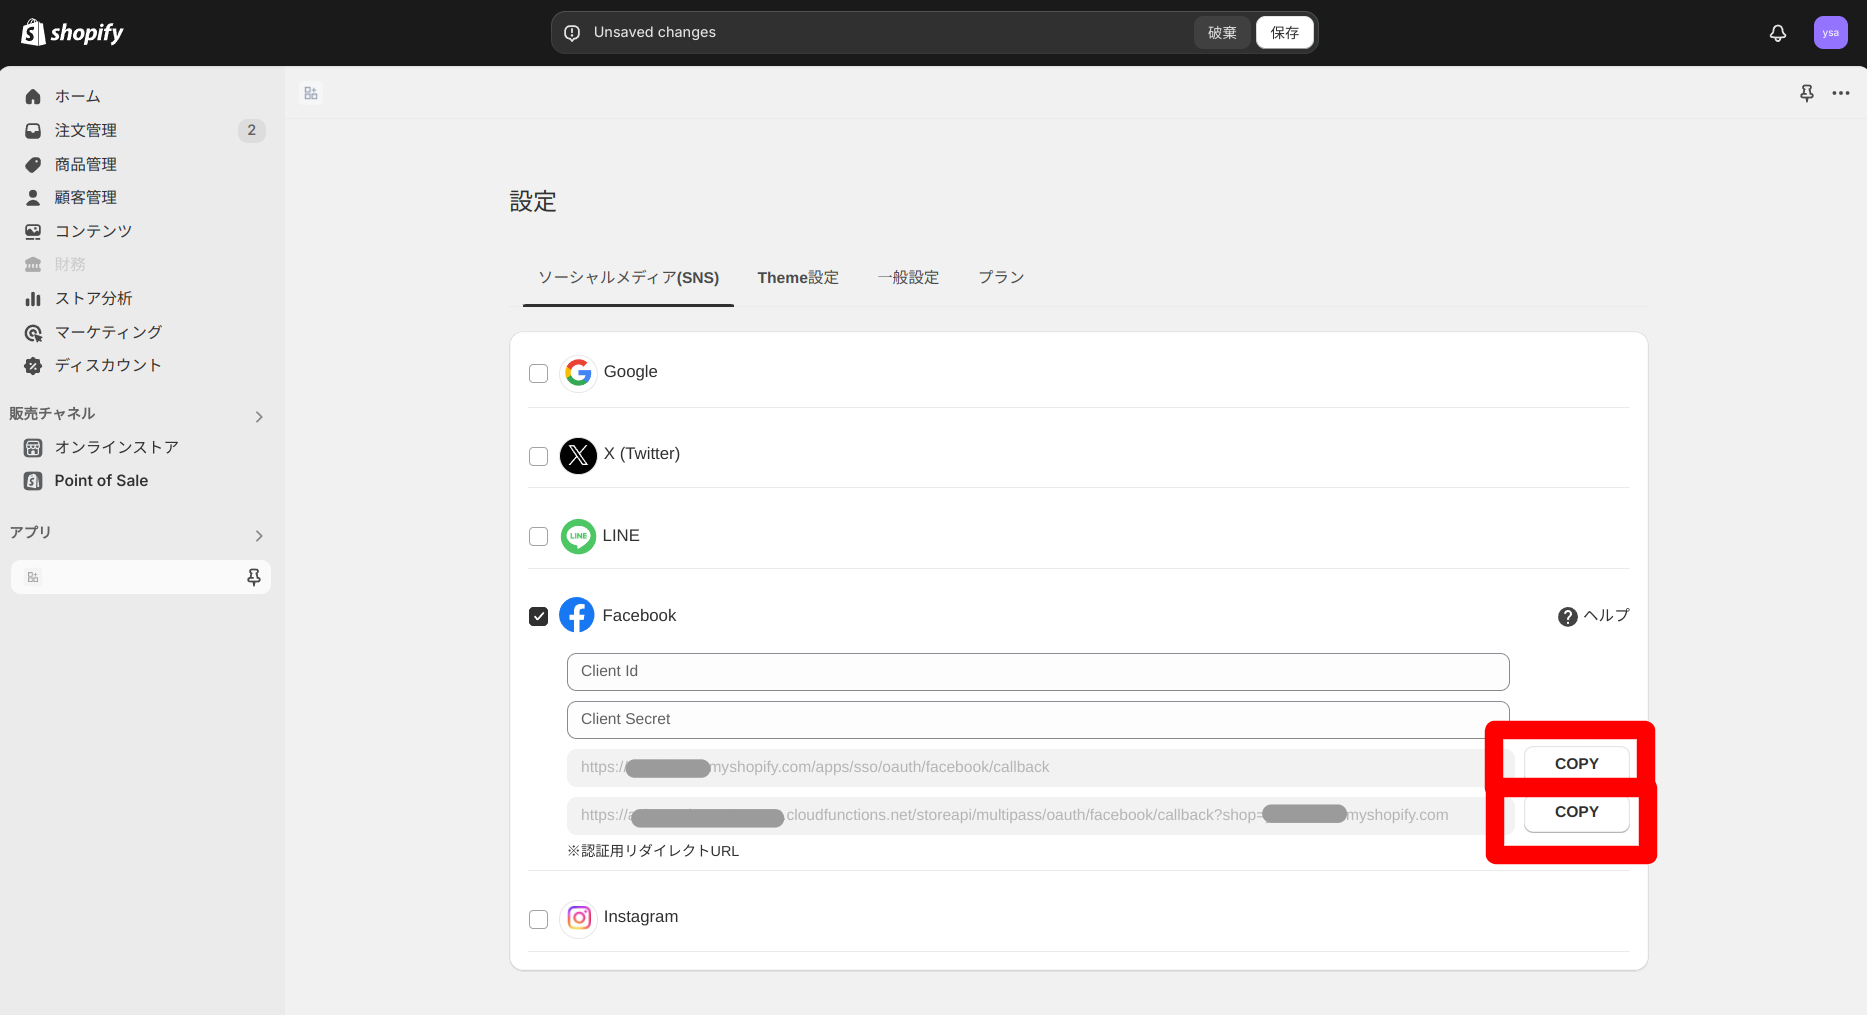Expand the 販売チャネル section chevron

[259, 417]
